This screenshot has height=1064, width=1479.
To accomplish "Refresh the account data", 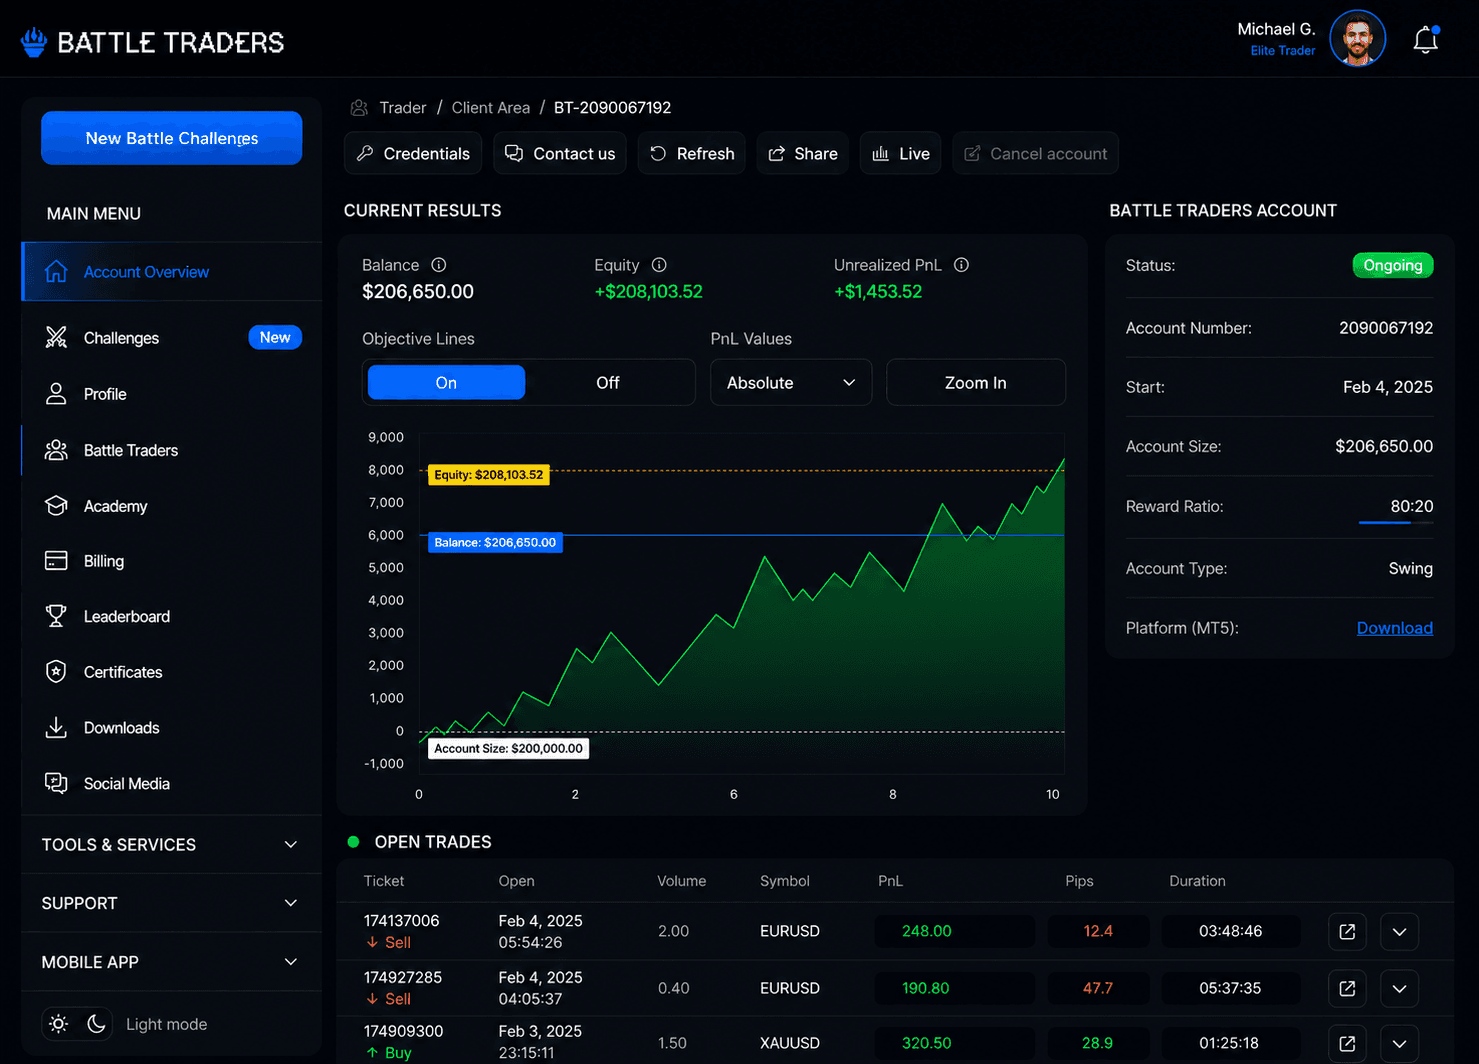I will point(692,153).
